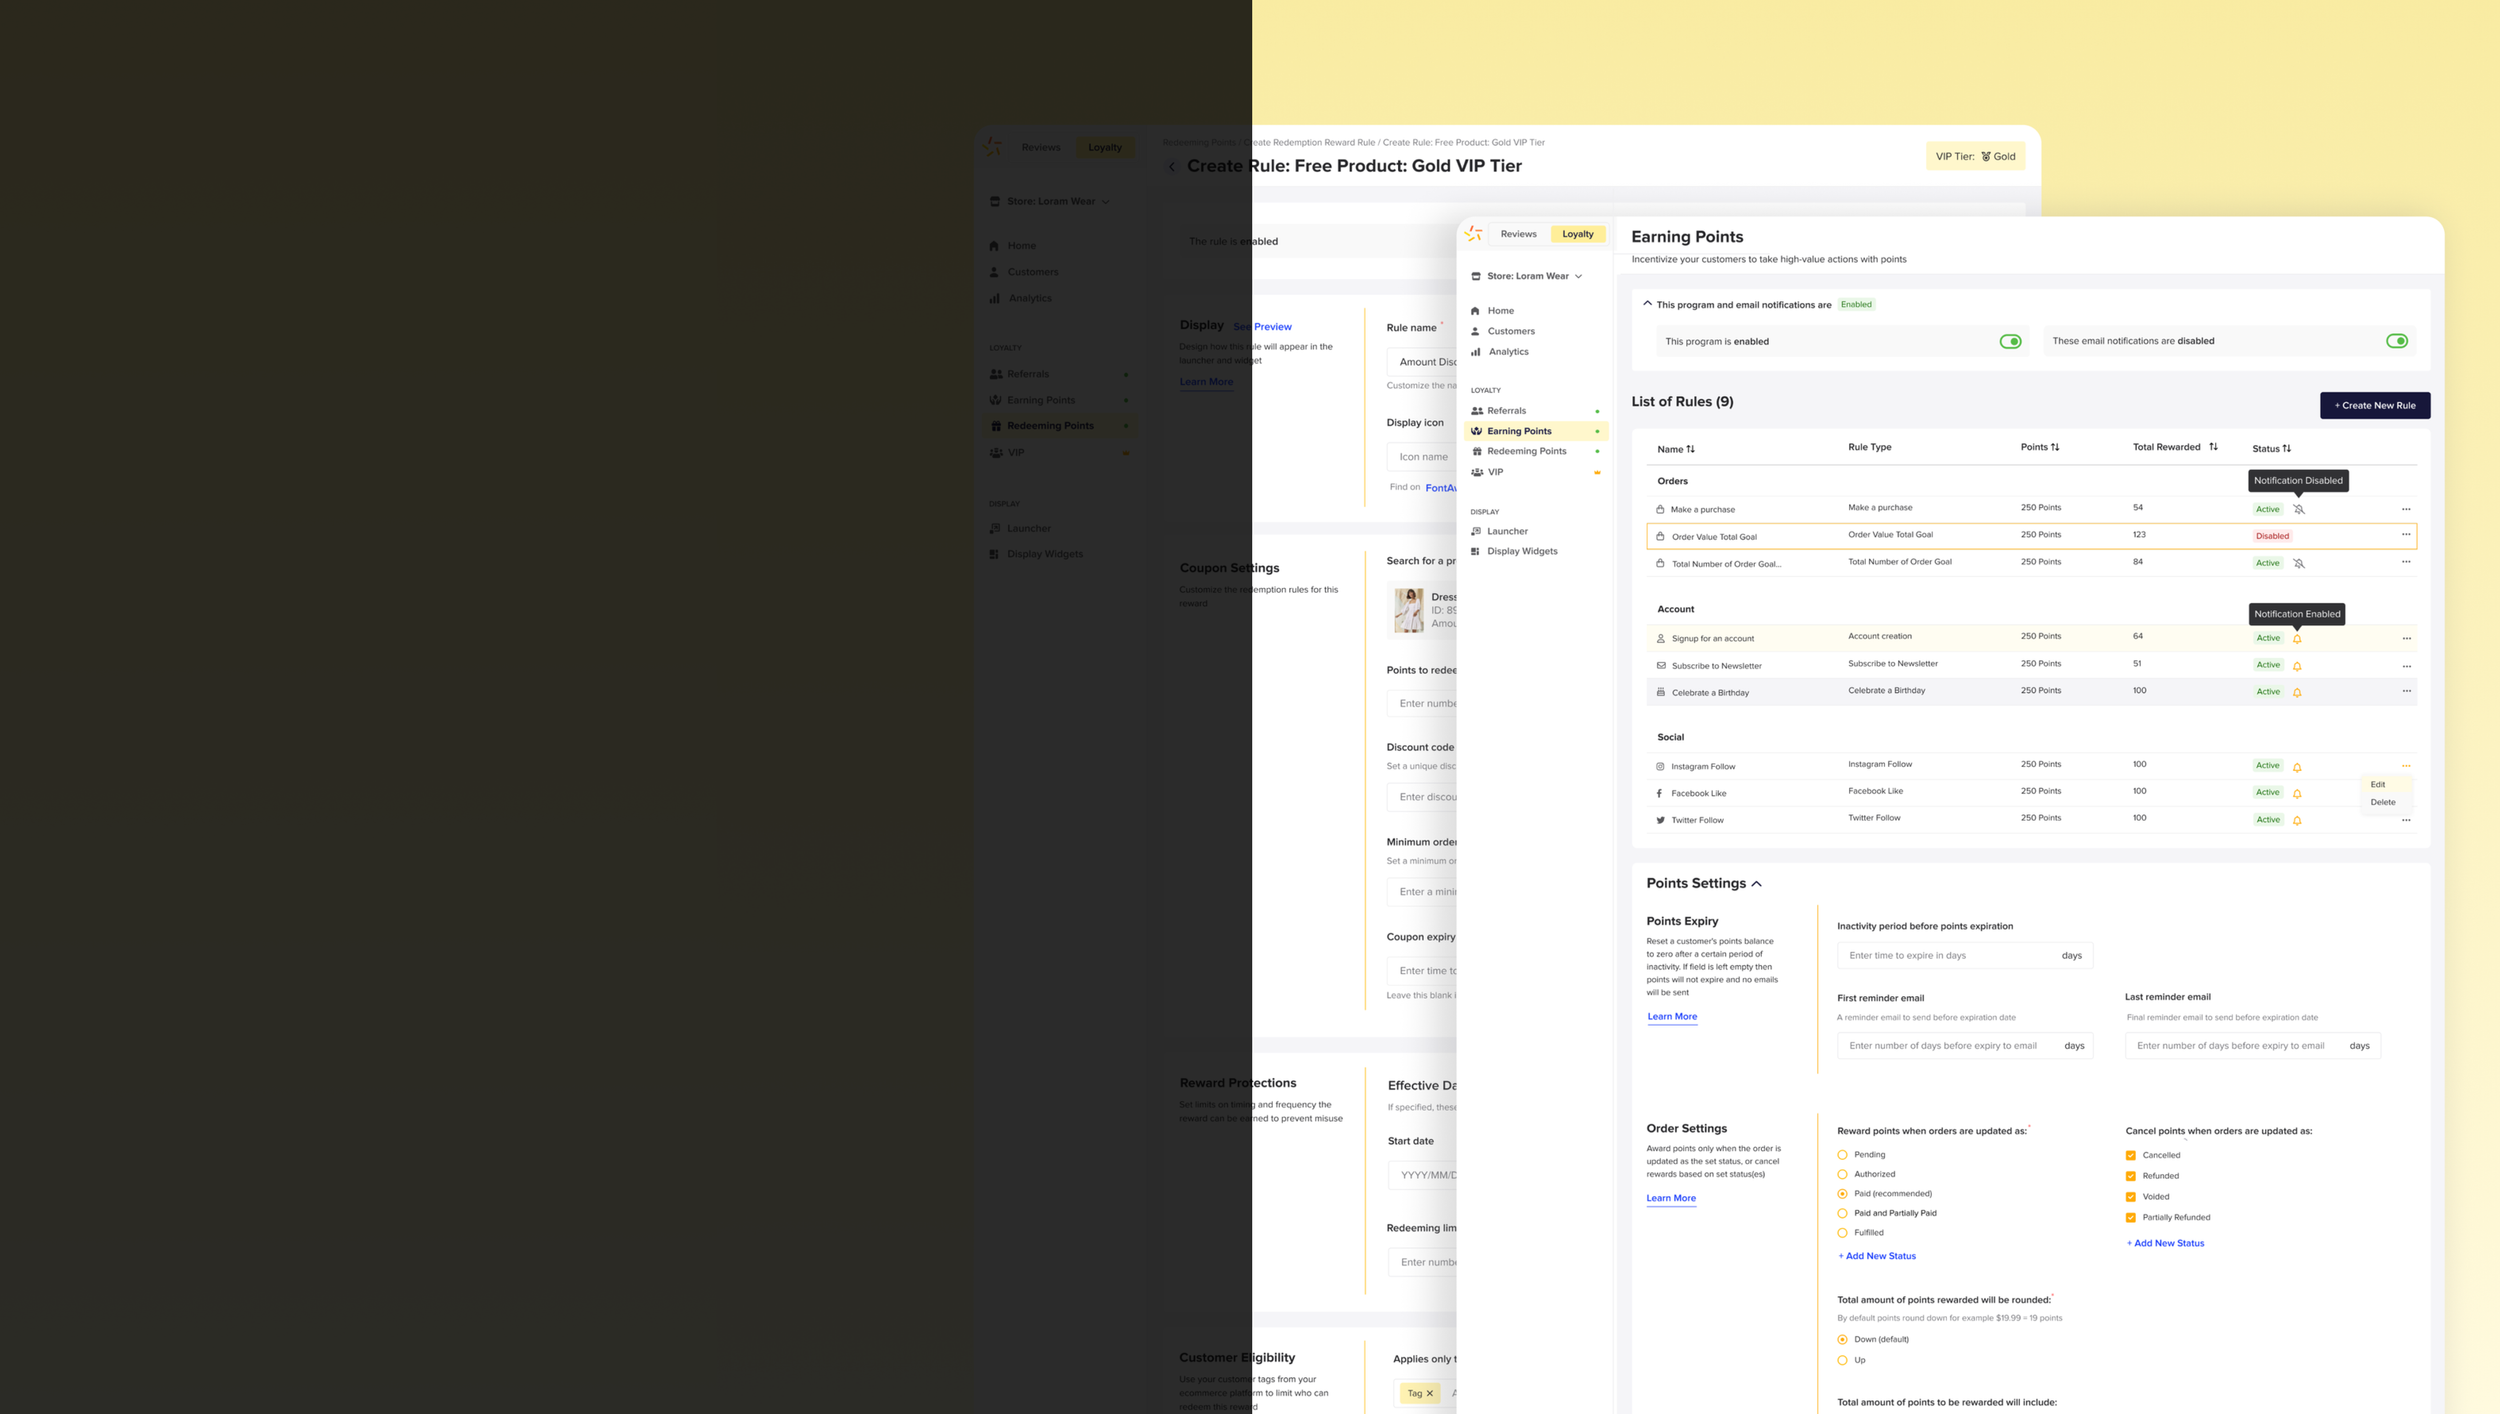Click the back arrow beside Create Rule title
This screenshot has height=1414, width=2500.
tap(1172, 167)
